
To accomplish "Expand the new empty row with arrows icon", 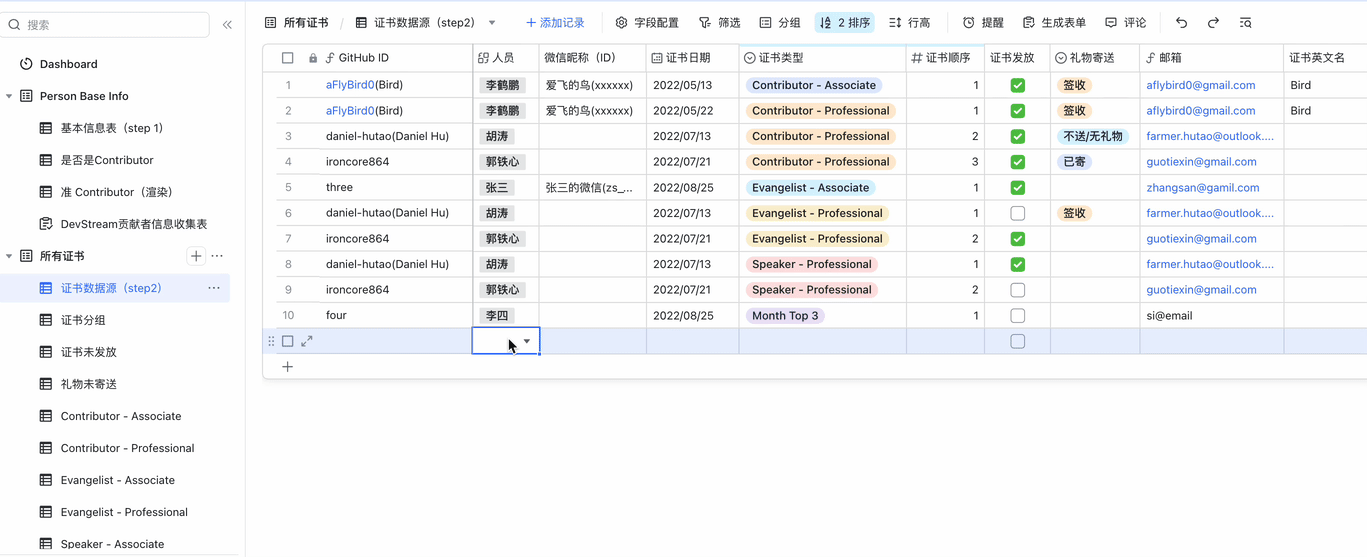I will [x=307, y=341].
